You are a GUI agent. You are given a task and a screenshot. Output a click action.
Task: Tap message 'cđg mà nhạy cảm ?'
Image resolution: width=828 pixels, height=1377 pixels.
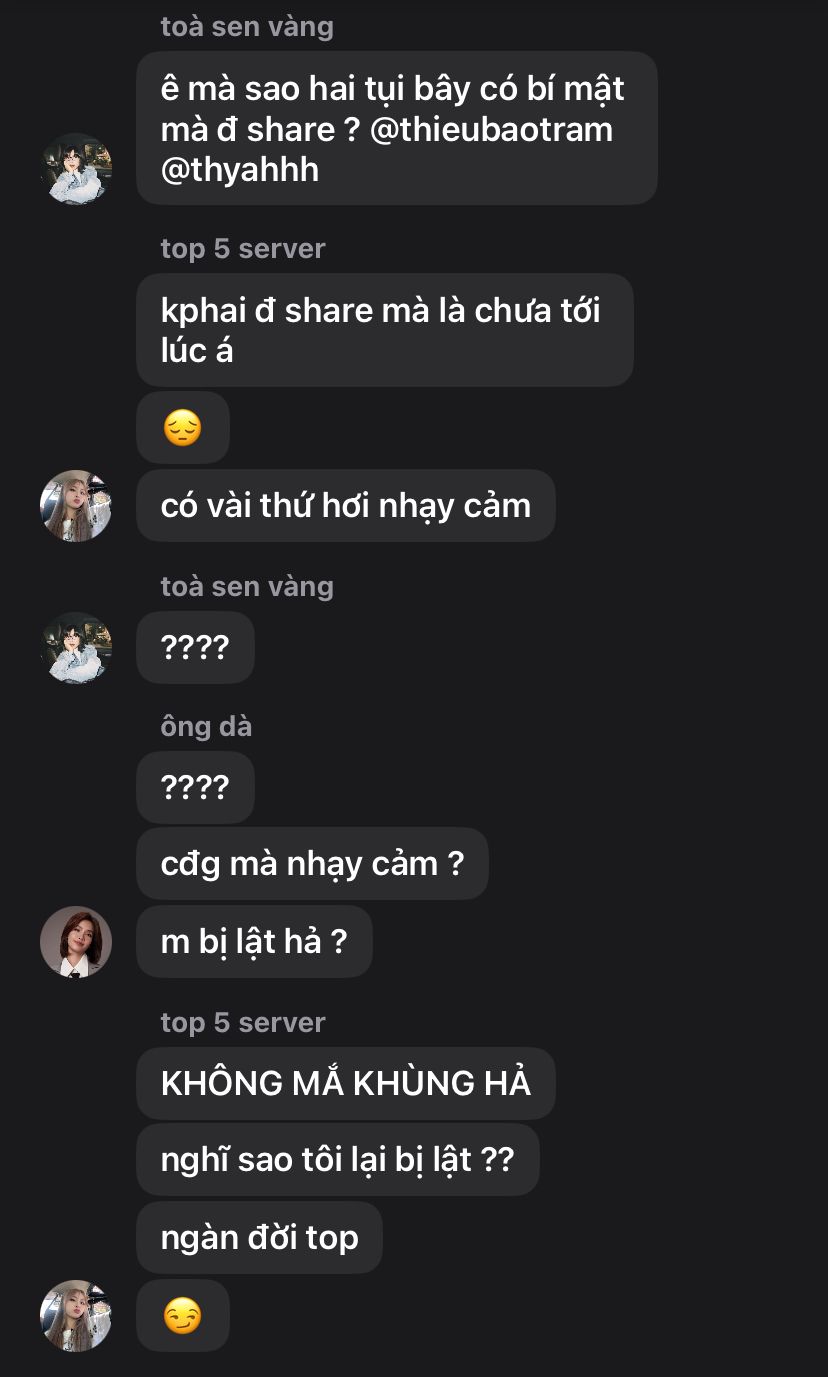coord(312,864)
